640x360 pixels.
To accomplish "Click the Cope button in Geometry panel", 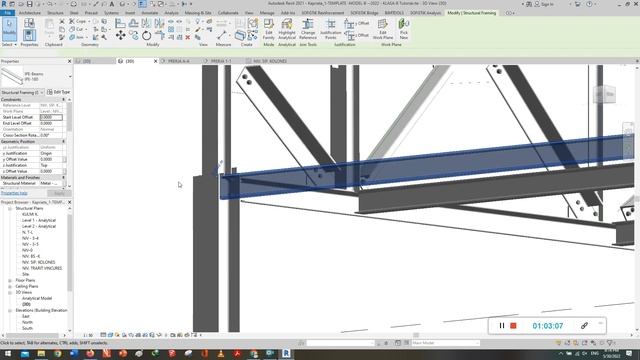I will (78, 21).
